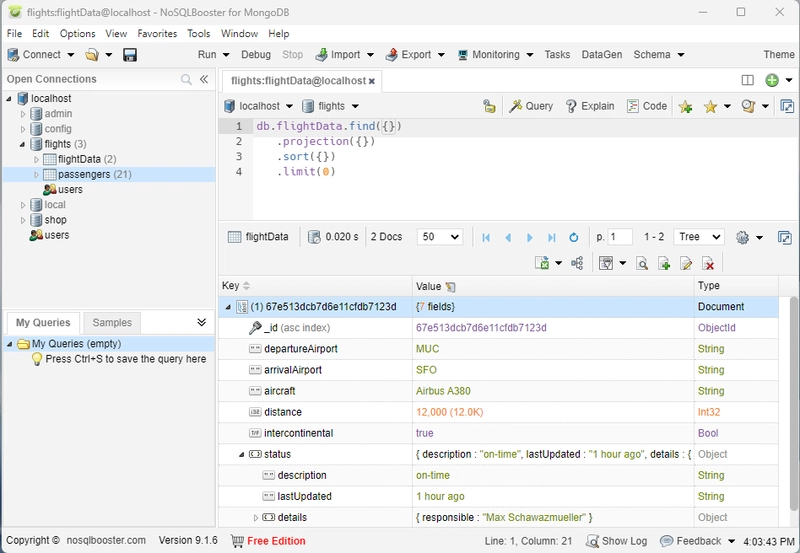Maximize the editor pane with the expand icon

pos(787,106)
